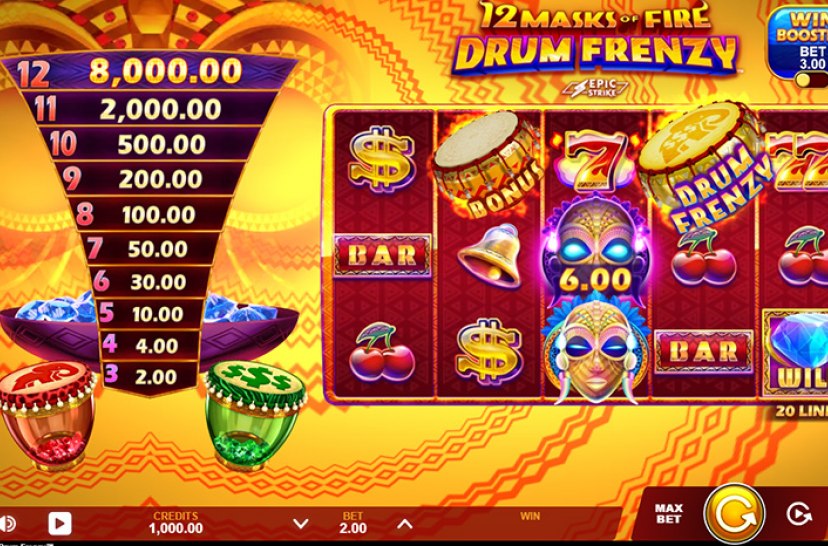Click the Max Bet button
Viewport: 828px width, 546px height.
(669, 513)
